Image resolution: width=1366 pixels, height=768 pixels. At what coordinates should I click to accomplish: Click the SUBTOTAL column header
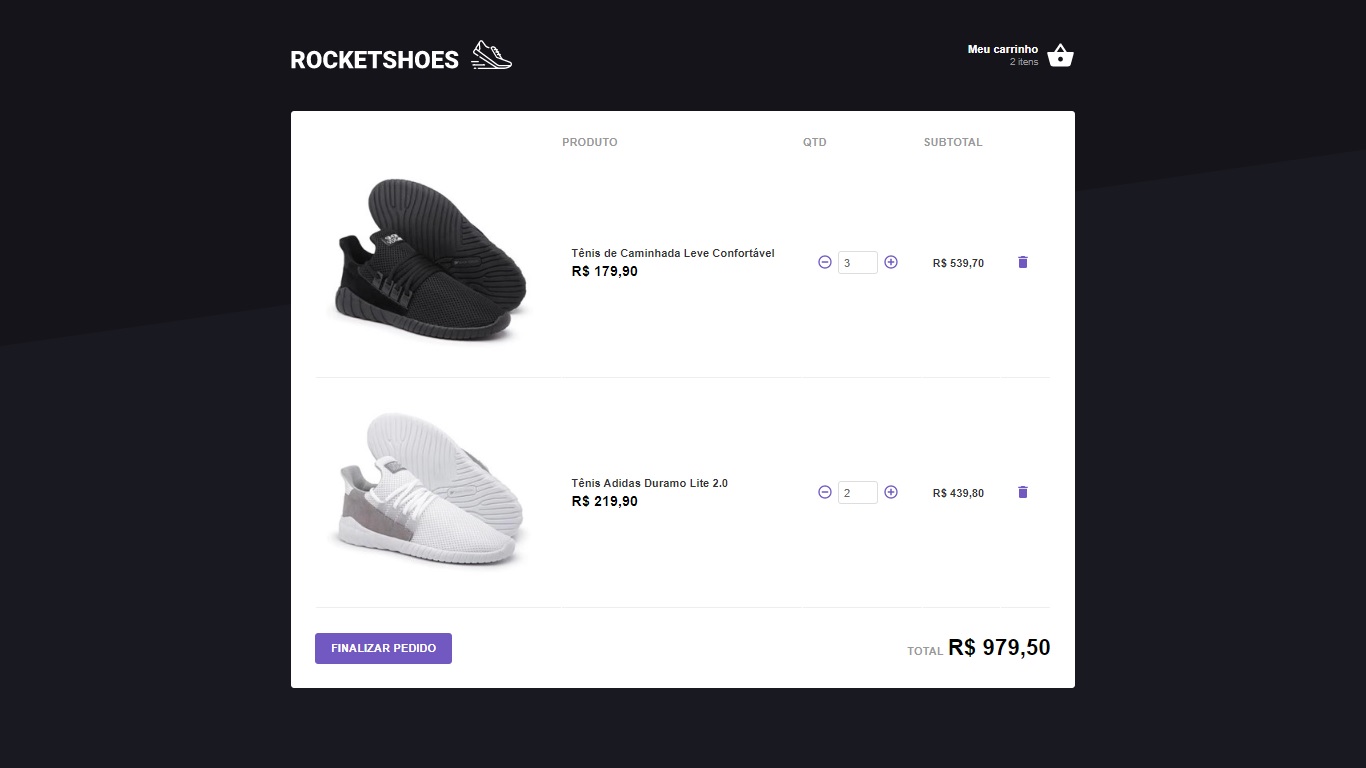[x=952, y=142]
